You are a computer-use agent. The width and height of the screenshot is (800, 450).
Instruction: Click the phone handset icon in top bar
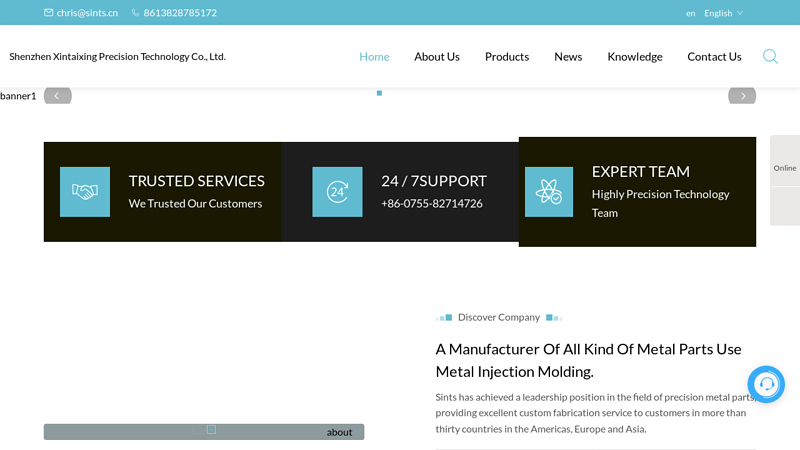pos(135,13)
